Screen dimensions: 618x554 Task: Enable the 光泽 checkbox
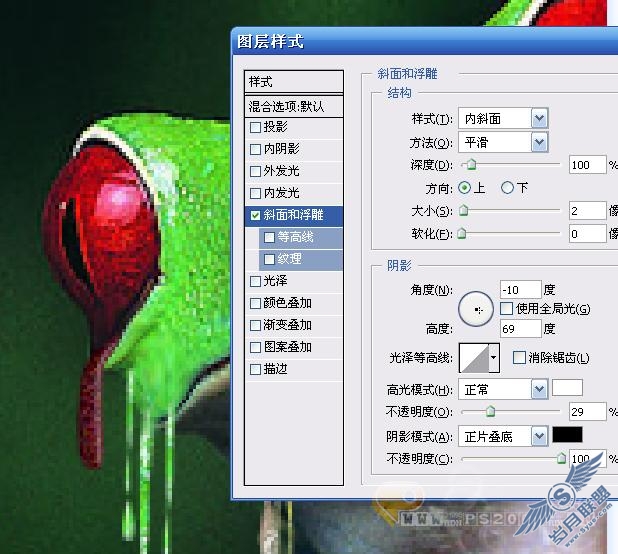255,281
